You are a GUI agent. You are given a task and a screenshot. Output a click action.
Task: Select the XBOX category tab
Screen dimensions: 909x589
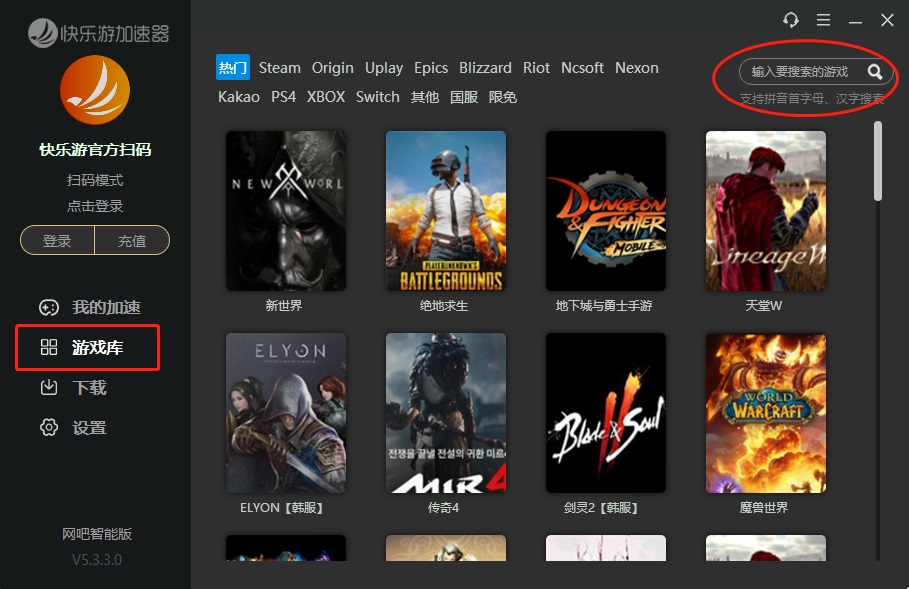(x=326, y=97)
